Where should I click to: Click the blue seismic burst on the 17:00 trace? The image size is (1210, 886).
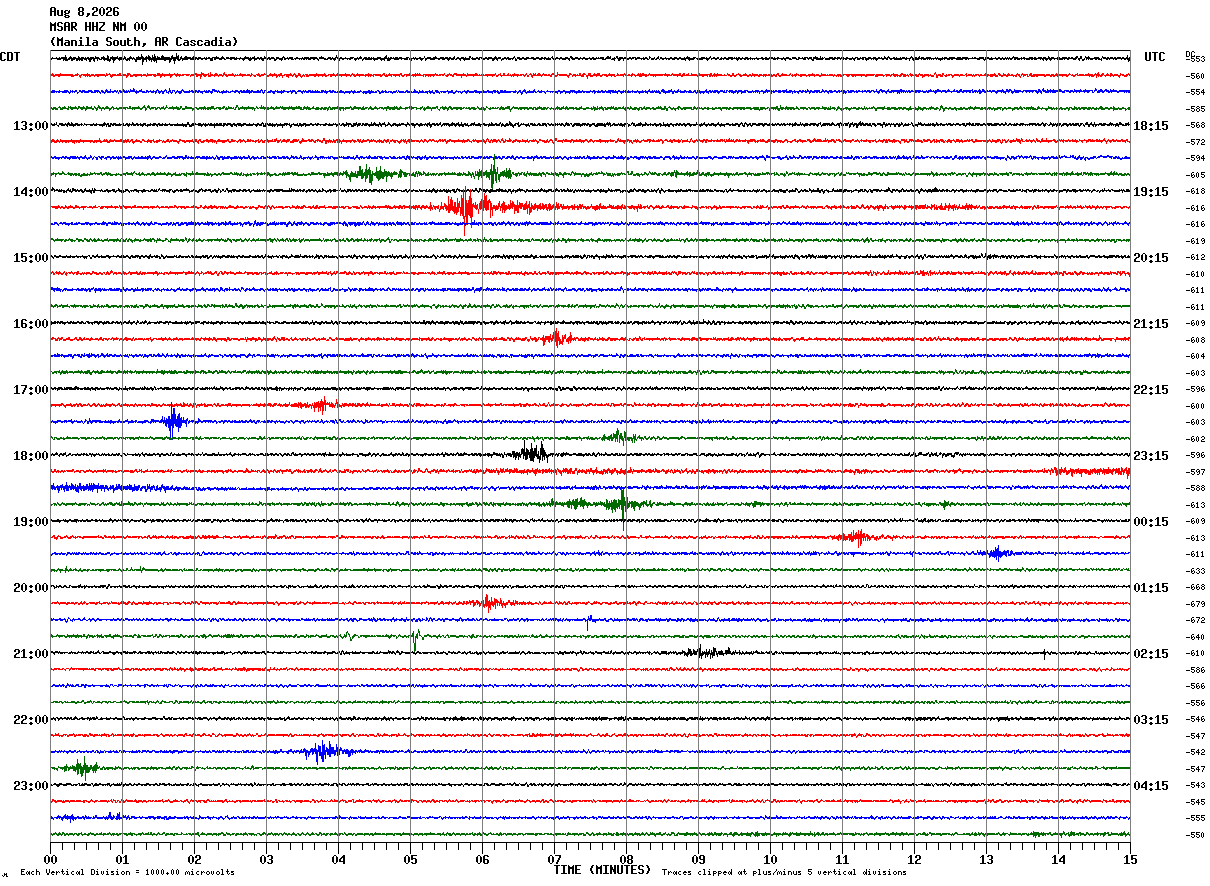(x=174, y=421)
